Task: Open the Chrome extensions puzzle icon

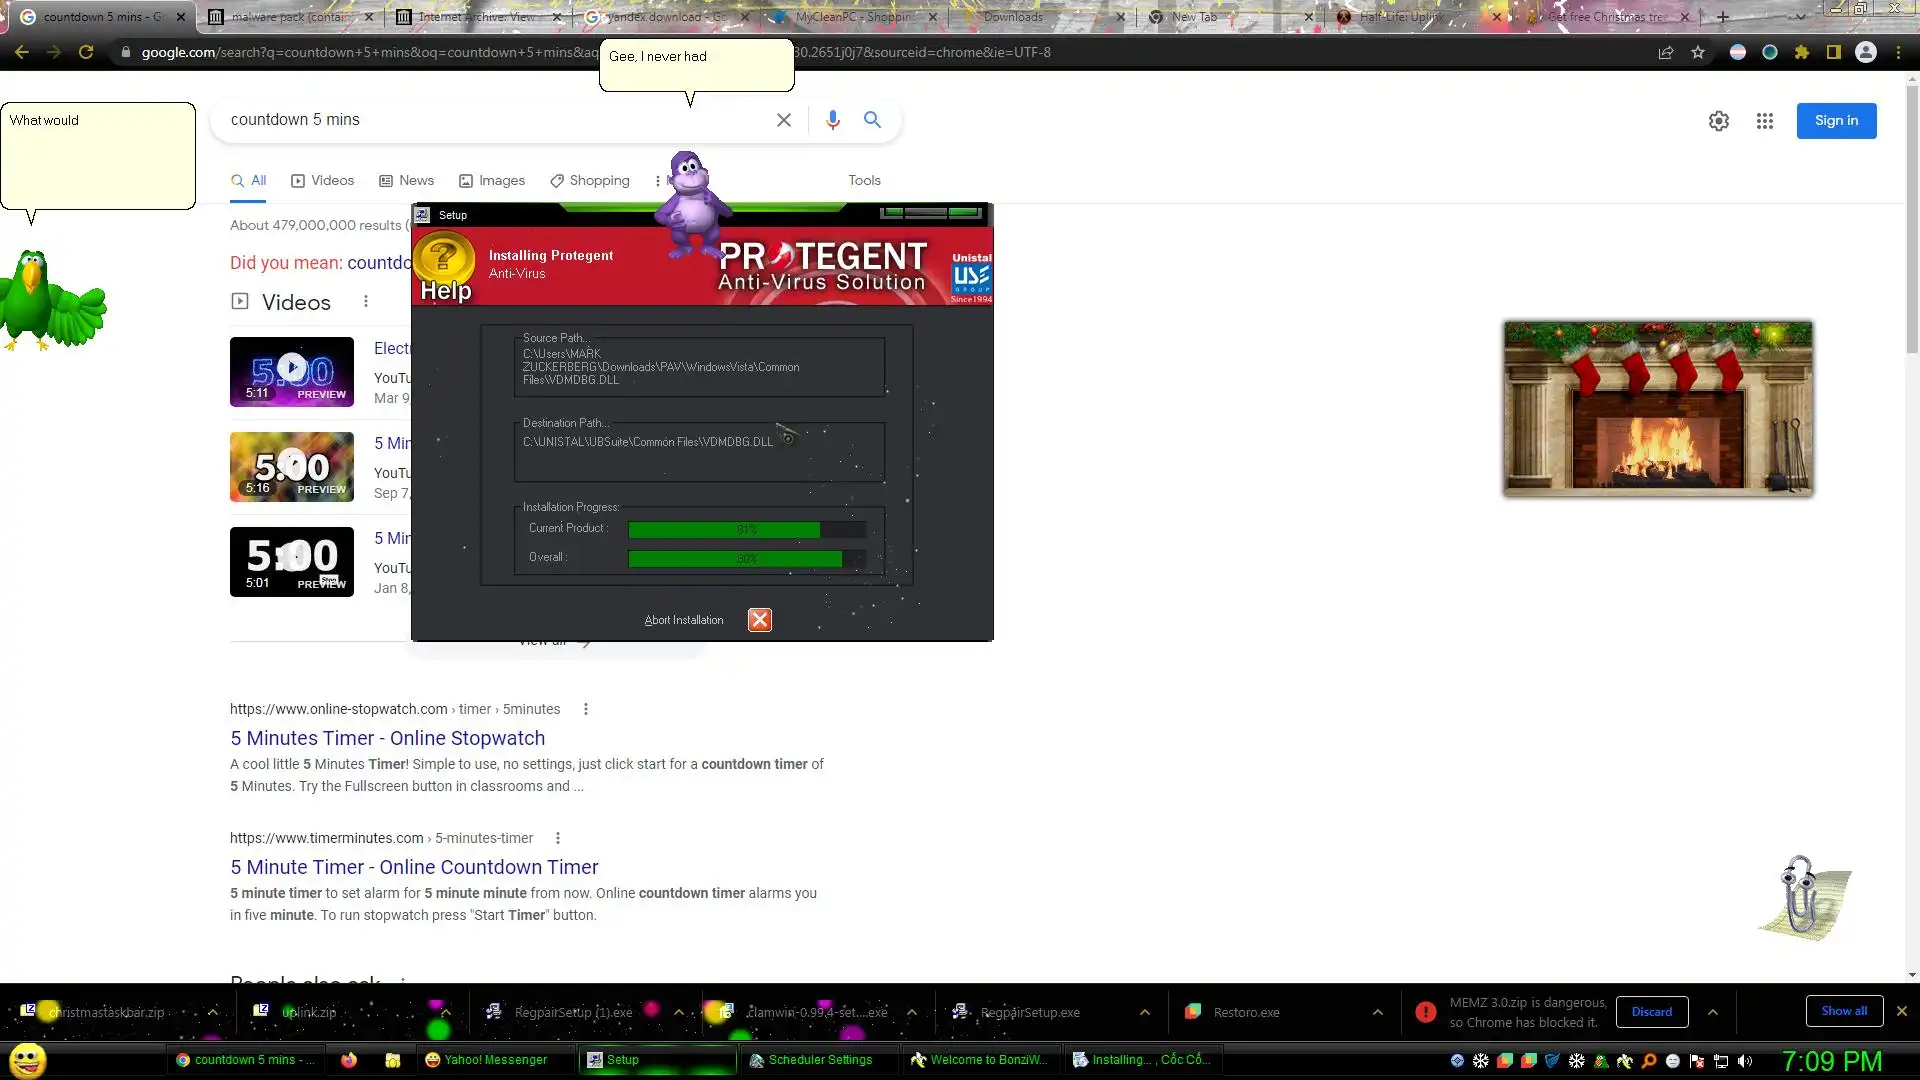Action: [x=1801, y=53]
